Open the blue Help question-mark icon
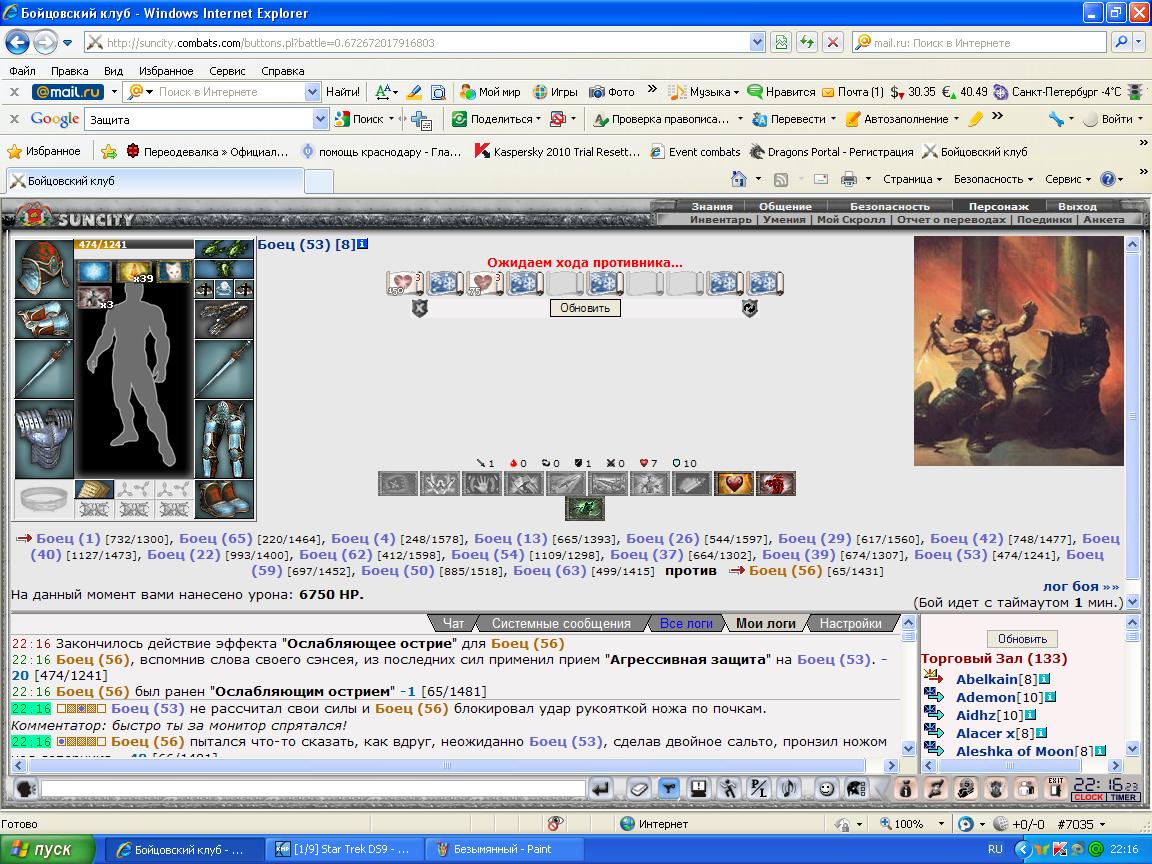The image size is (1152, 864). click(x=1108, y=179)
